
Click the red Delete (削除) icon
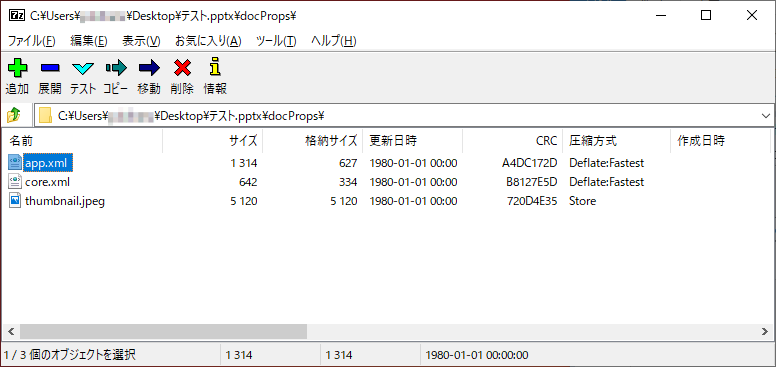(x=182, y=67)
